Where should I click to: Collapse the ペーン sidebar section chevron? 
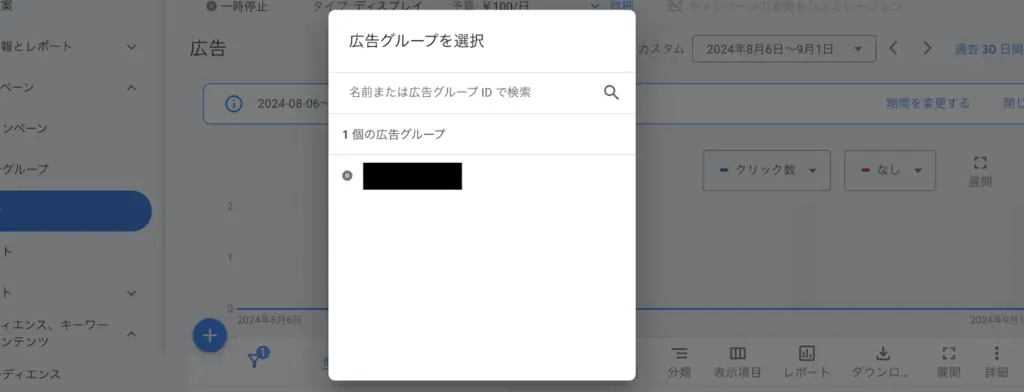[131, 88]
